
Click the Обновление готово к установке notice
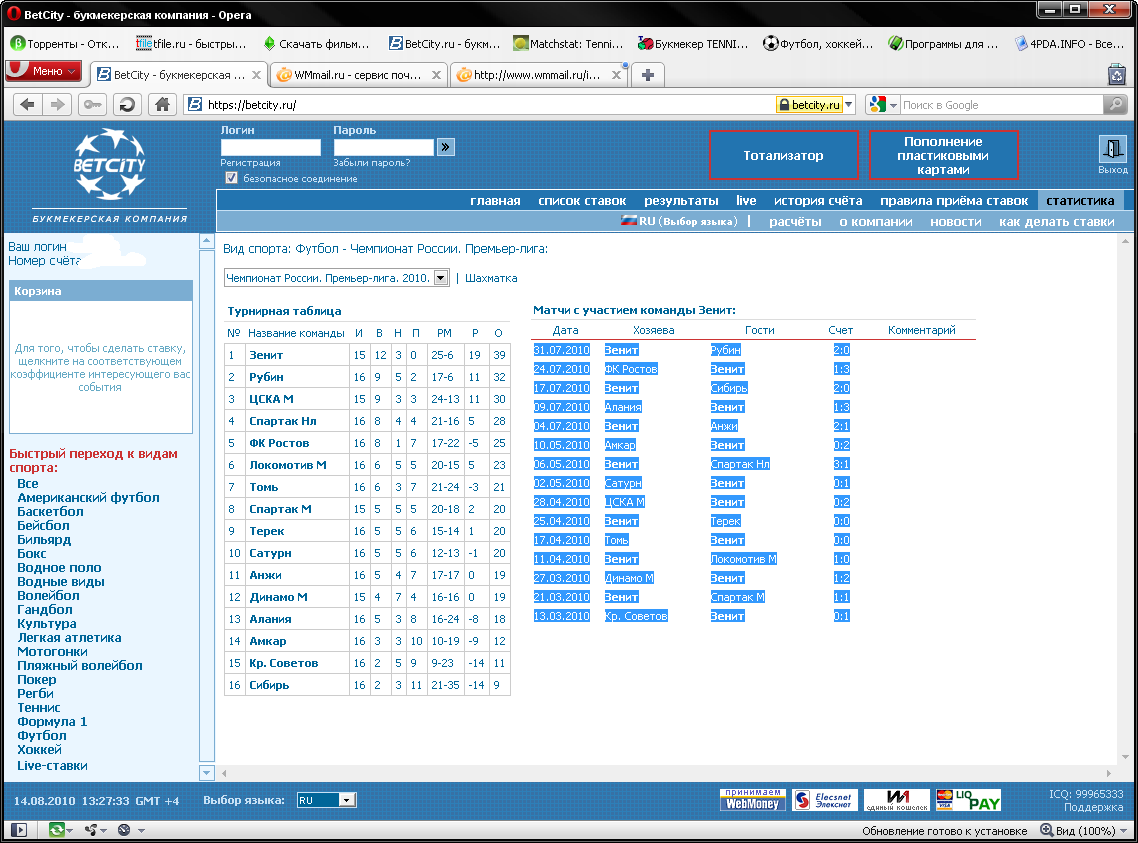(944, 831)
